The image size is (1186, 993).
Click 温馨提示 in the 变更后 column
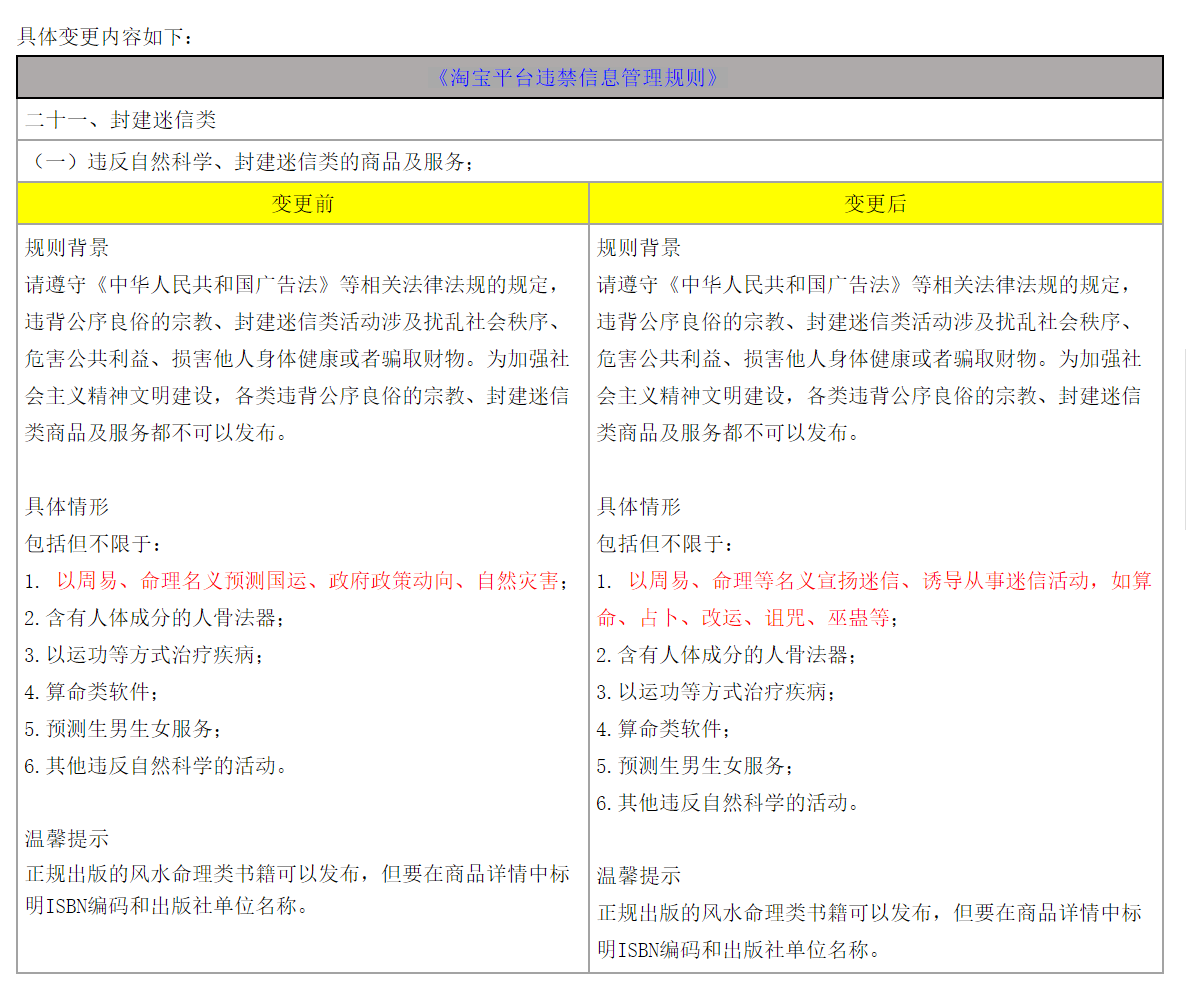click(638, 875)
